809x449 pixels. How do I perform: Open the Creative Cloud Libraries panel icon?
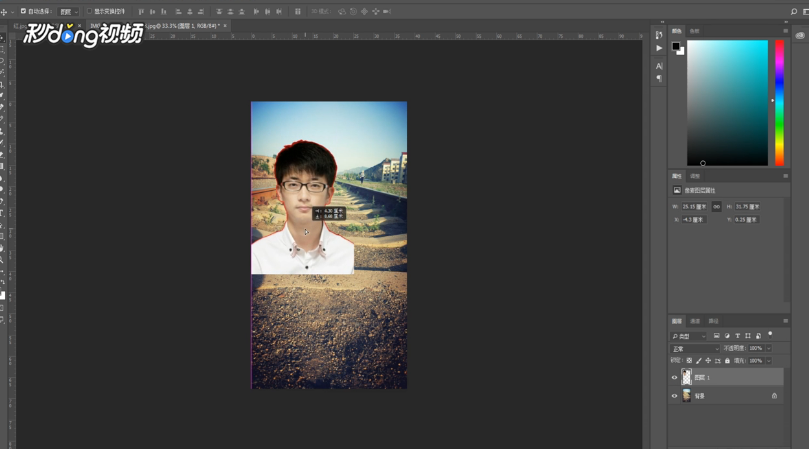tap(800, 36)
